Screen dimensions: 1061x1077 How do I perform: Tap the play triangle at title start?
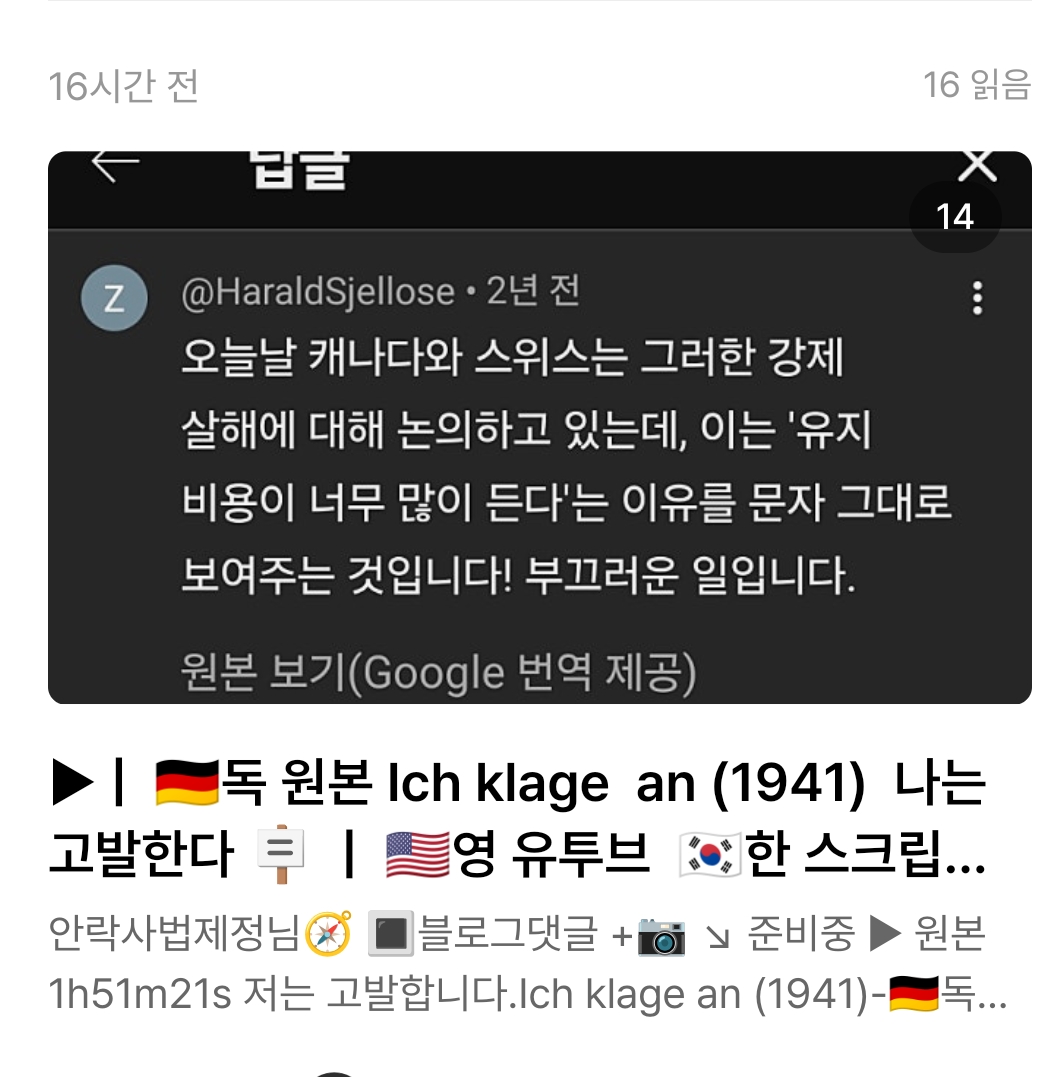pyautogui.click(x=73, y=783)
